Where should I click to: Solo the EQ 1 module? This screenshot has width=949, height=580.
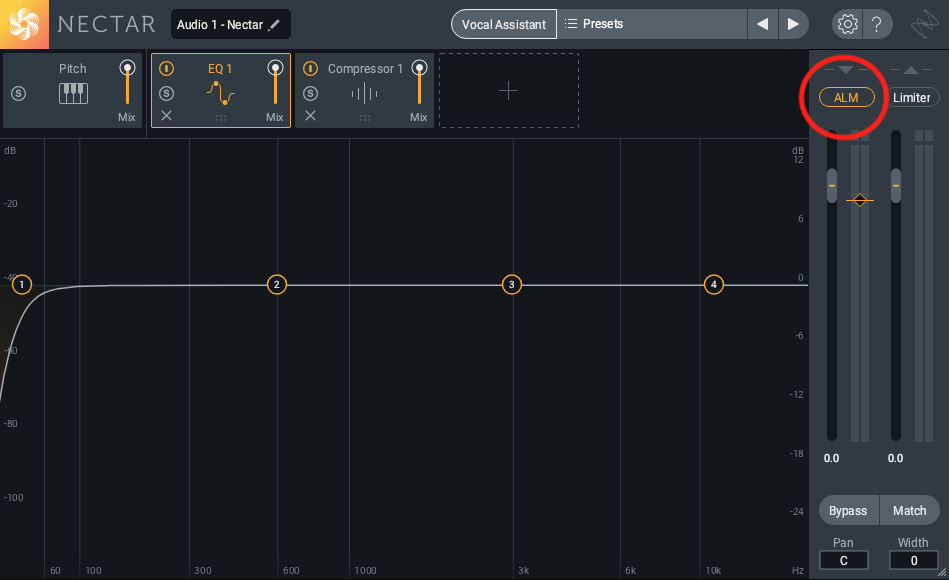point(166,93)
